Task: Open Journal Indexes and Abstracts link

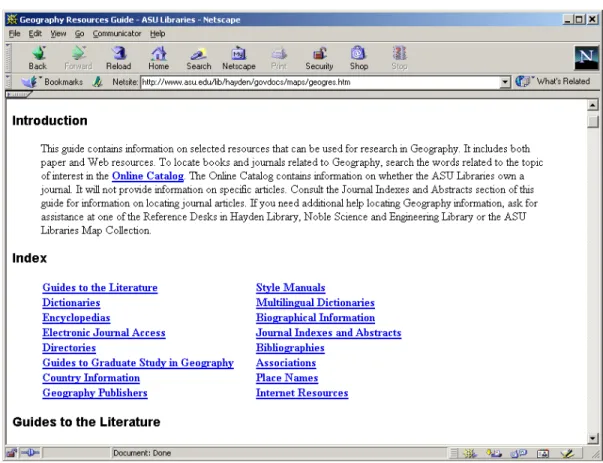Action: point(328,333)
